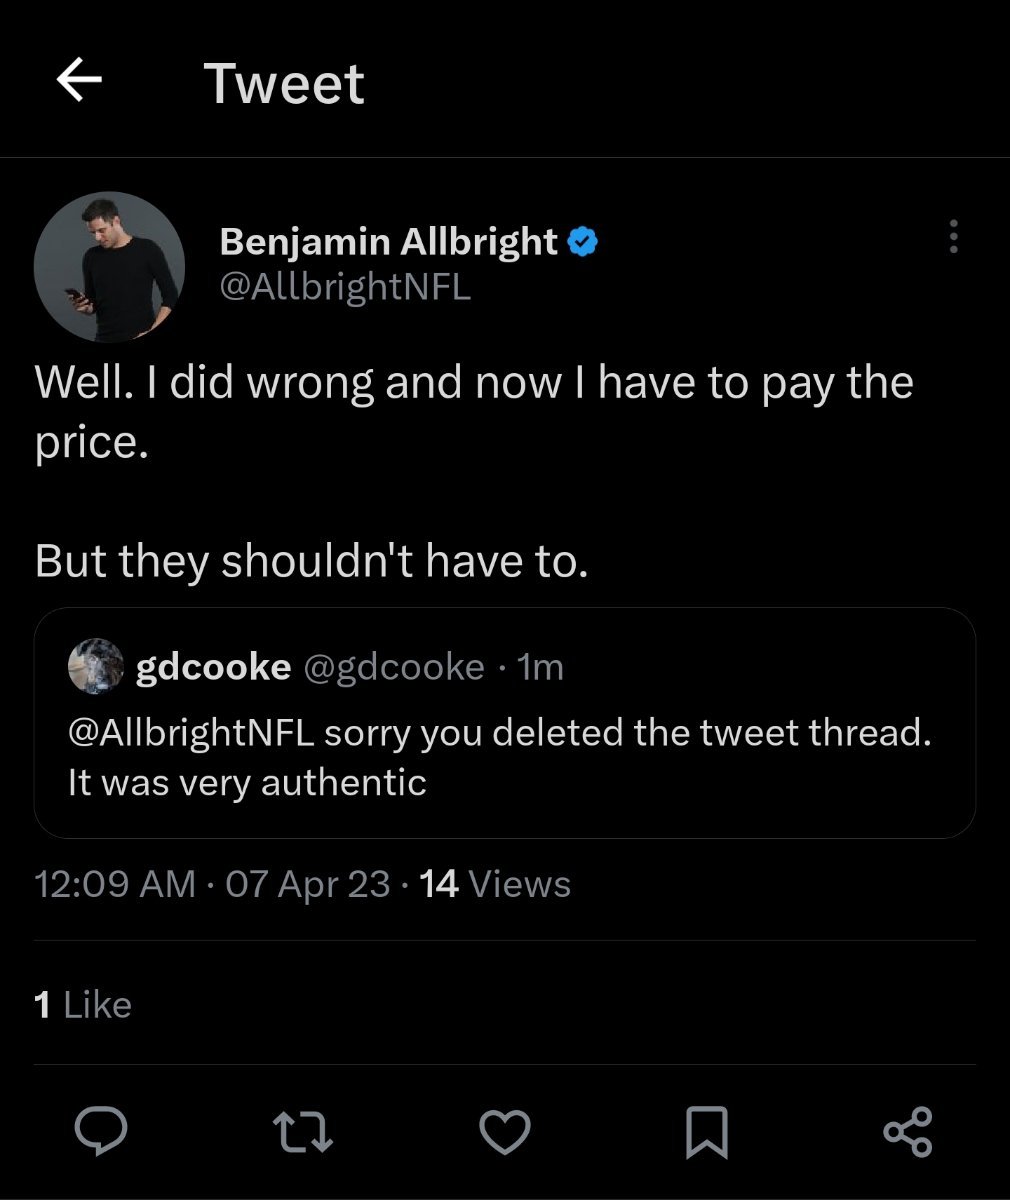This screenshot has width=1010, height=1200.
Task: Open the three-dot more options menu
Action: pos(953,237)
